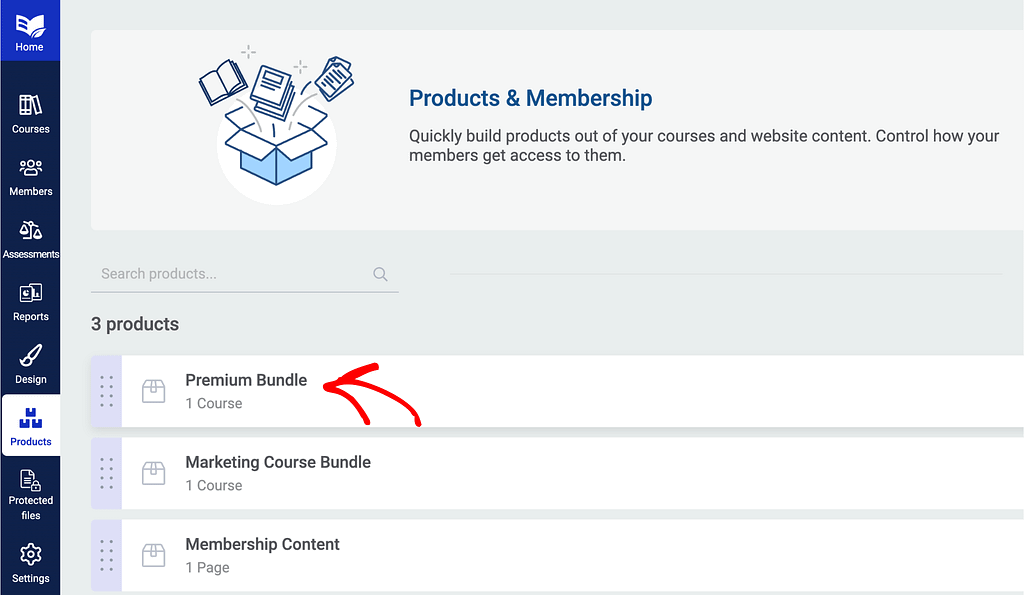1024x595 pixels.
Task: Grab the Premium Bundle drag handle
Action: pos(106,391)
